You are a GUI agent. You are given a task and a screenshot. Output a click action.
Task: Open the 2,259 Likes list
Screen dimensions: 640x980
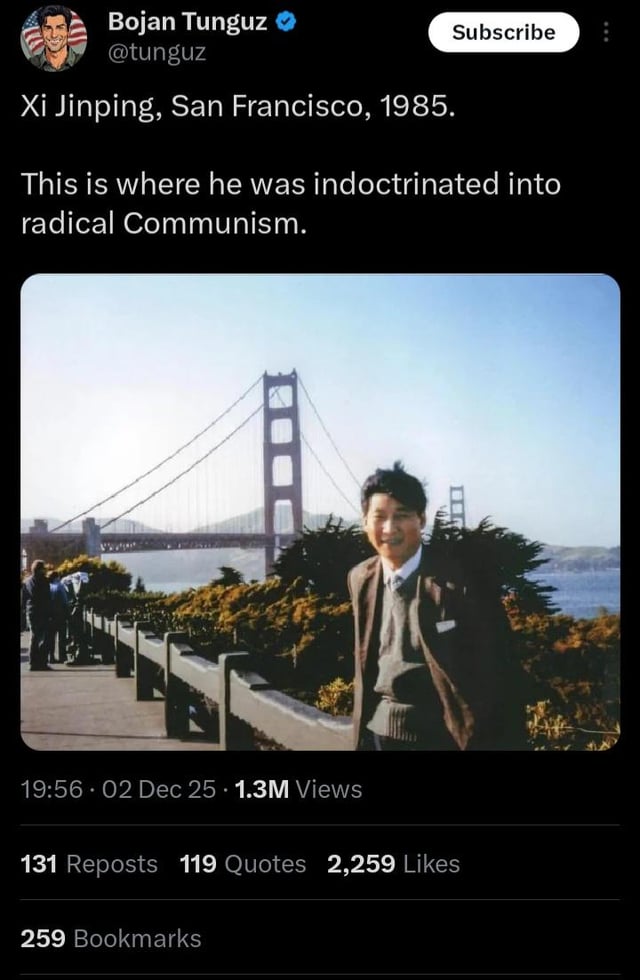pyautogui.click(x=394, y=864)
